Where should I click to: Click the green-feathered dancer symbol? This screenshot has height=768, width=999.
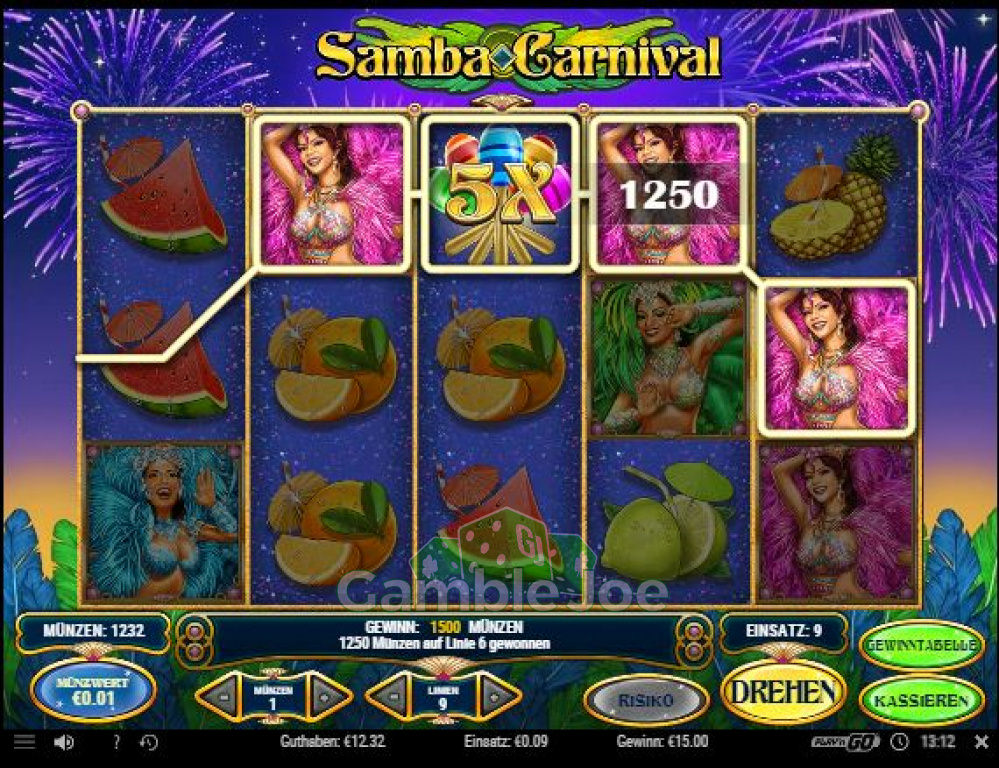click(x=668, y=357)
